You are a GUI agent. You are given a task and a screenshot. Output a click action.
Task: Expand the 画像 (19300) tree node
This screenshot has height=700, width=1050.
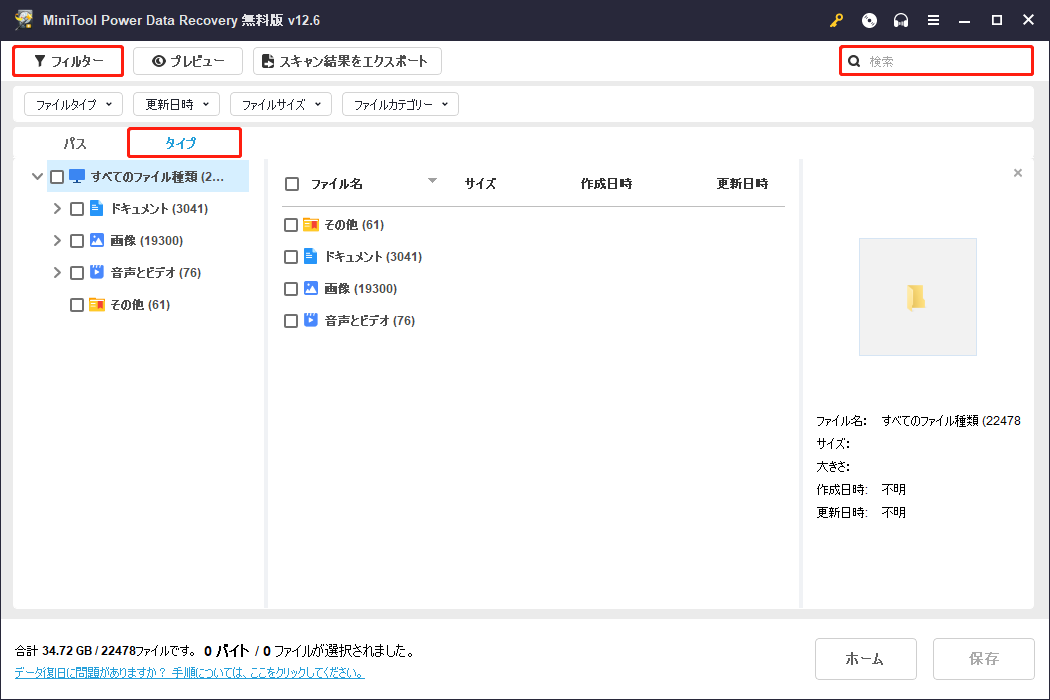(x=57, y=241)
